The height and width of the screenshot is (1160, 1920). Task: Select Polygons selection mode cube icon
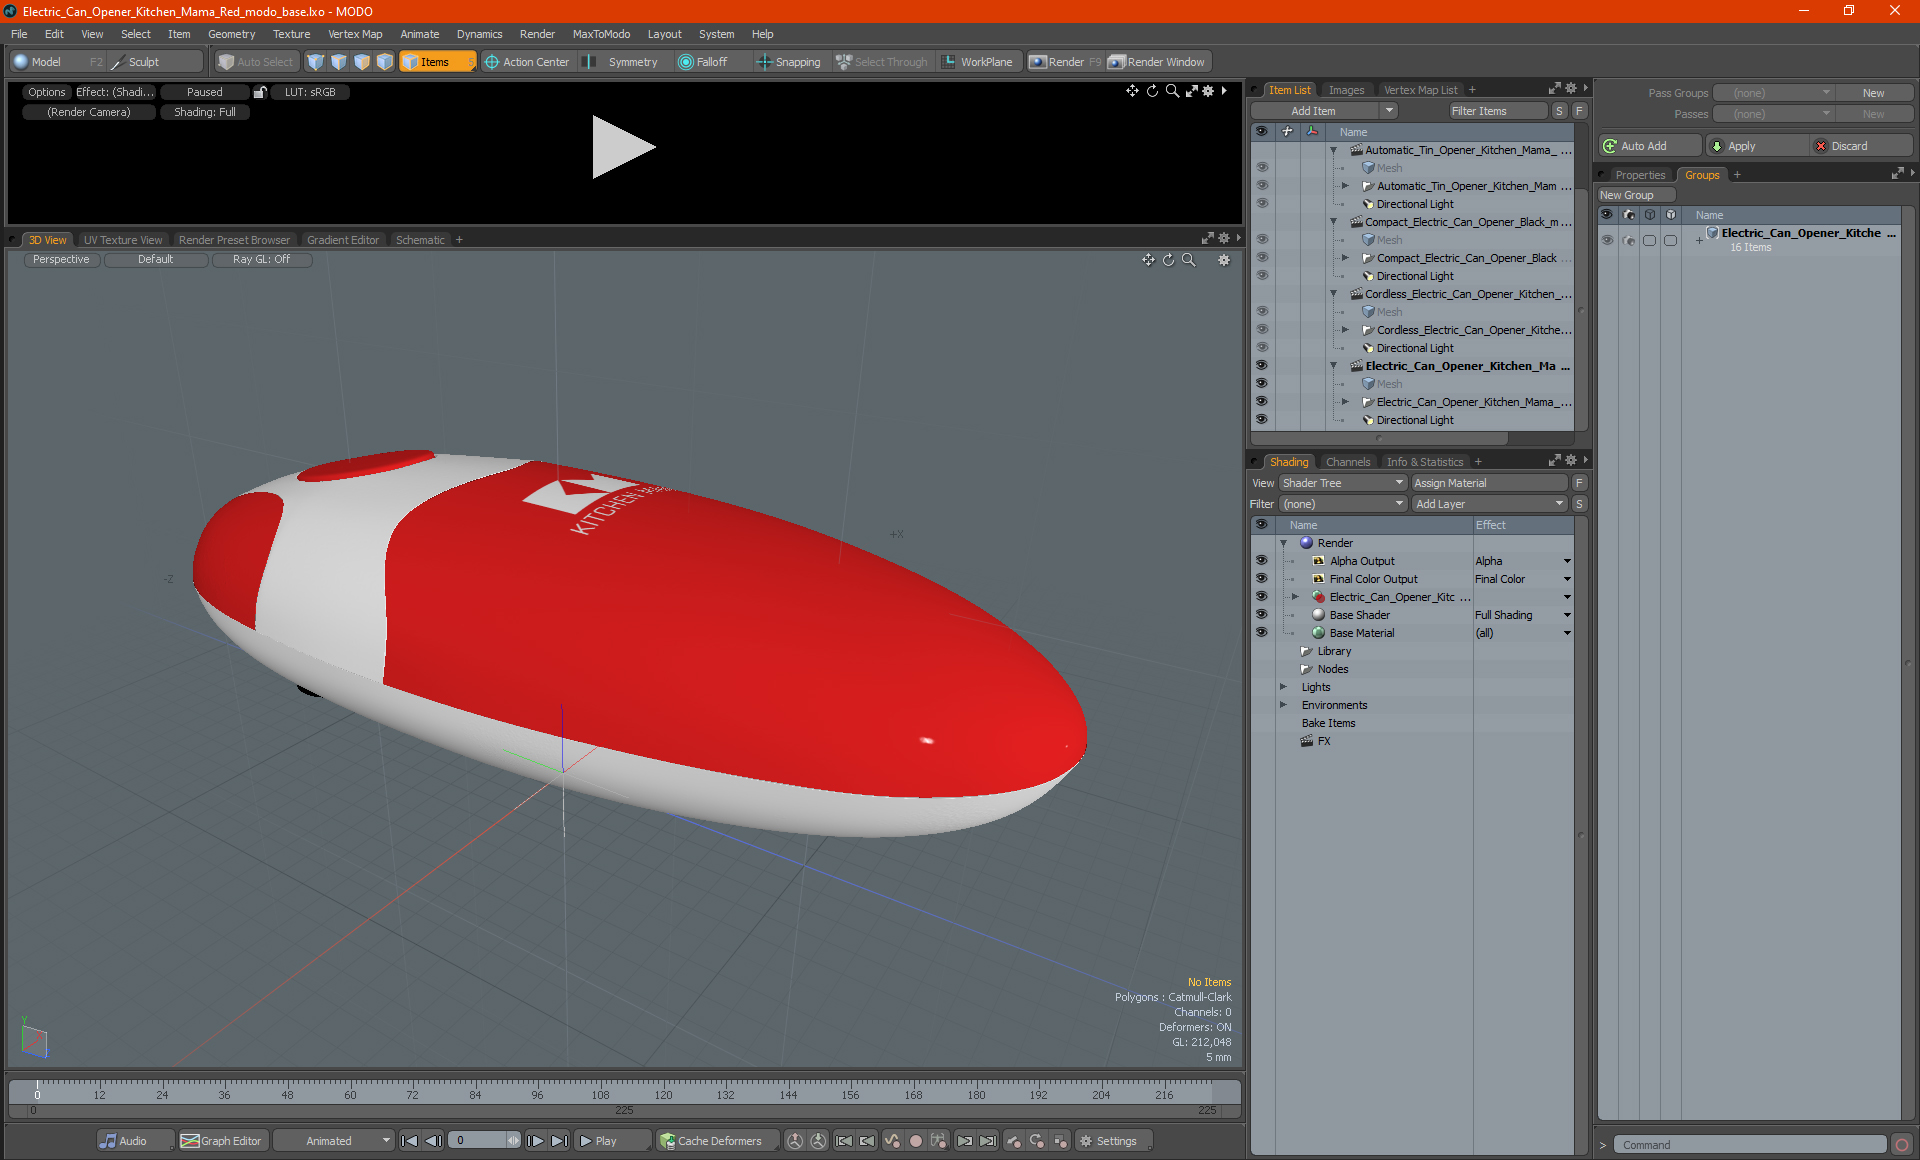click(x=362, y=62)
